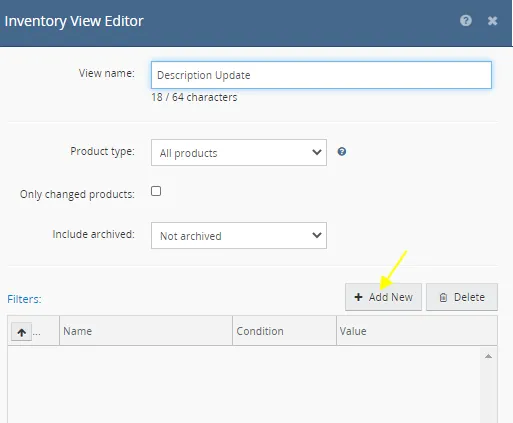The width and height of the screenshot is (513, 423).
Task: Select the Condition column header
Action: tap(284, 331)
